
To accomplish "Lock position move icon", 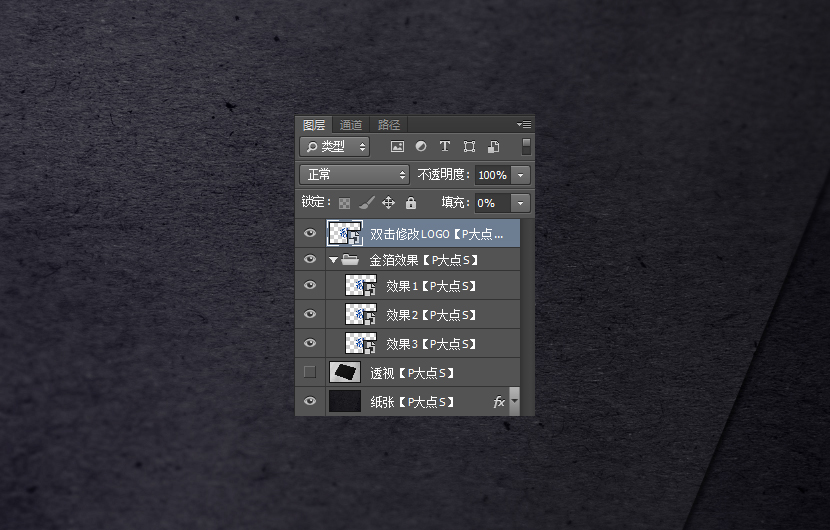I will [389, 202].
